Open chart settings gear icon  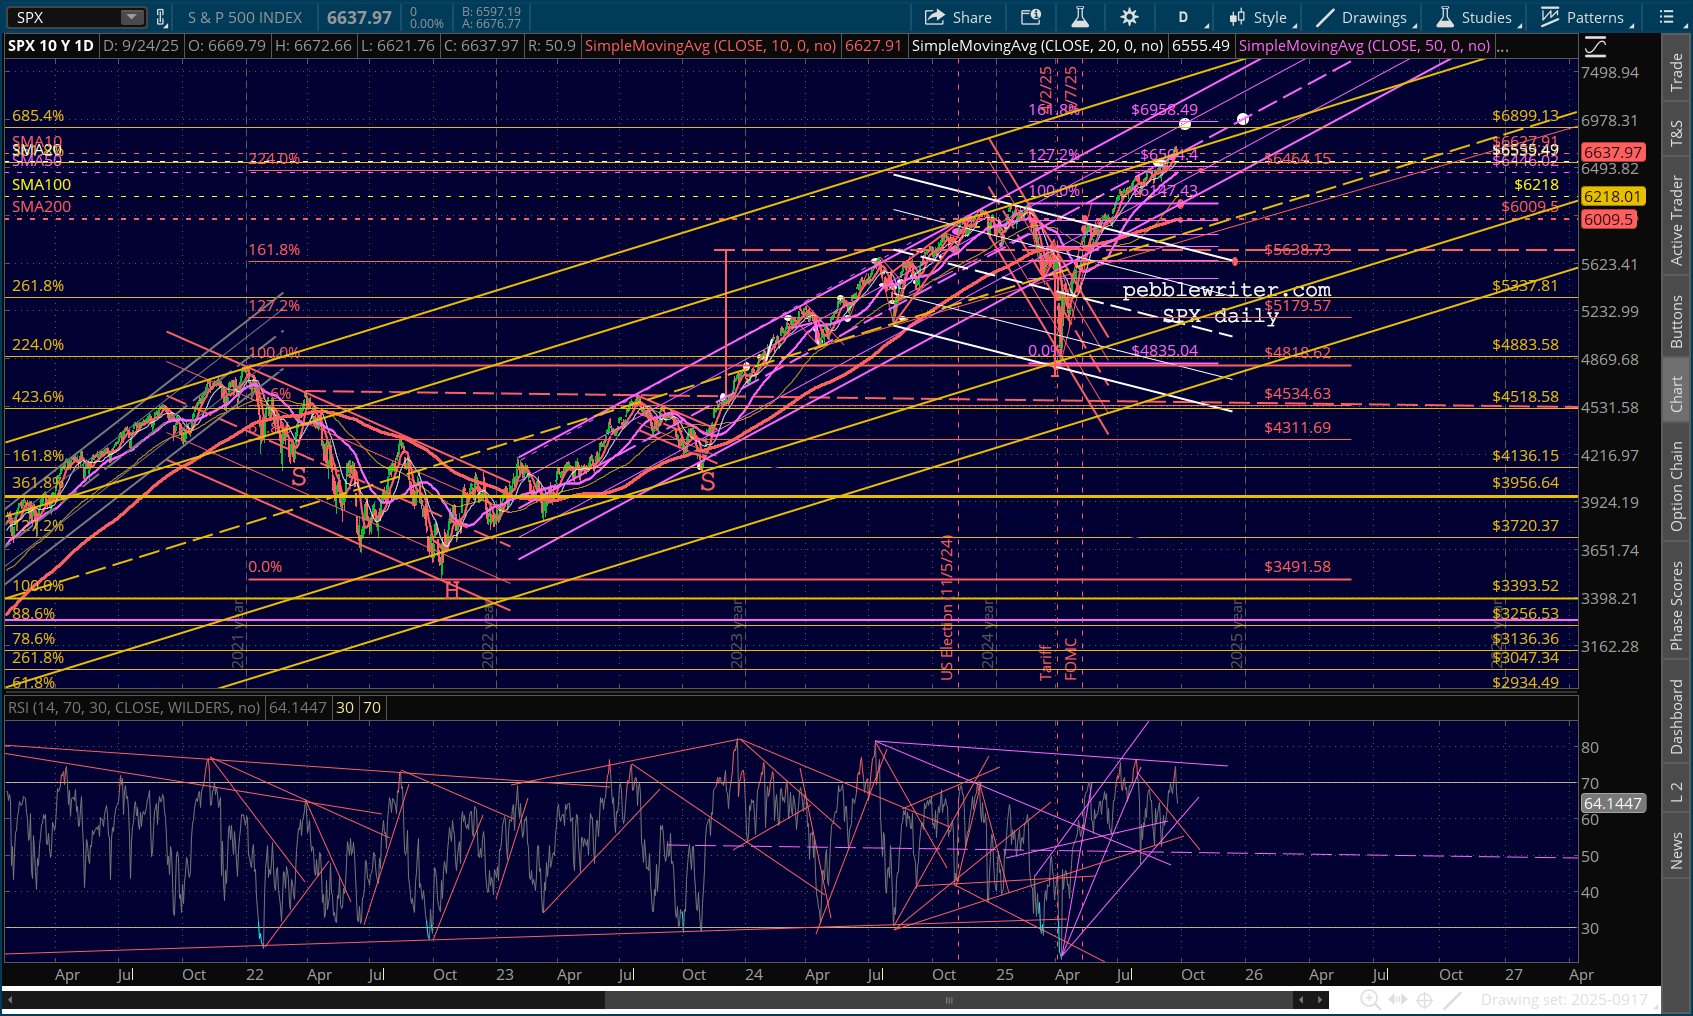(1129, 17)
